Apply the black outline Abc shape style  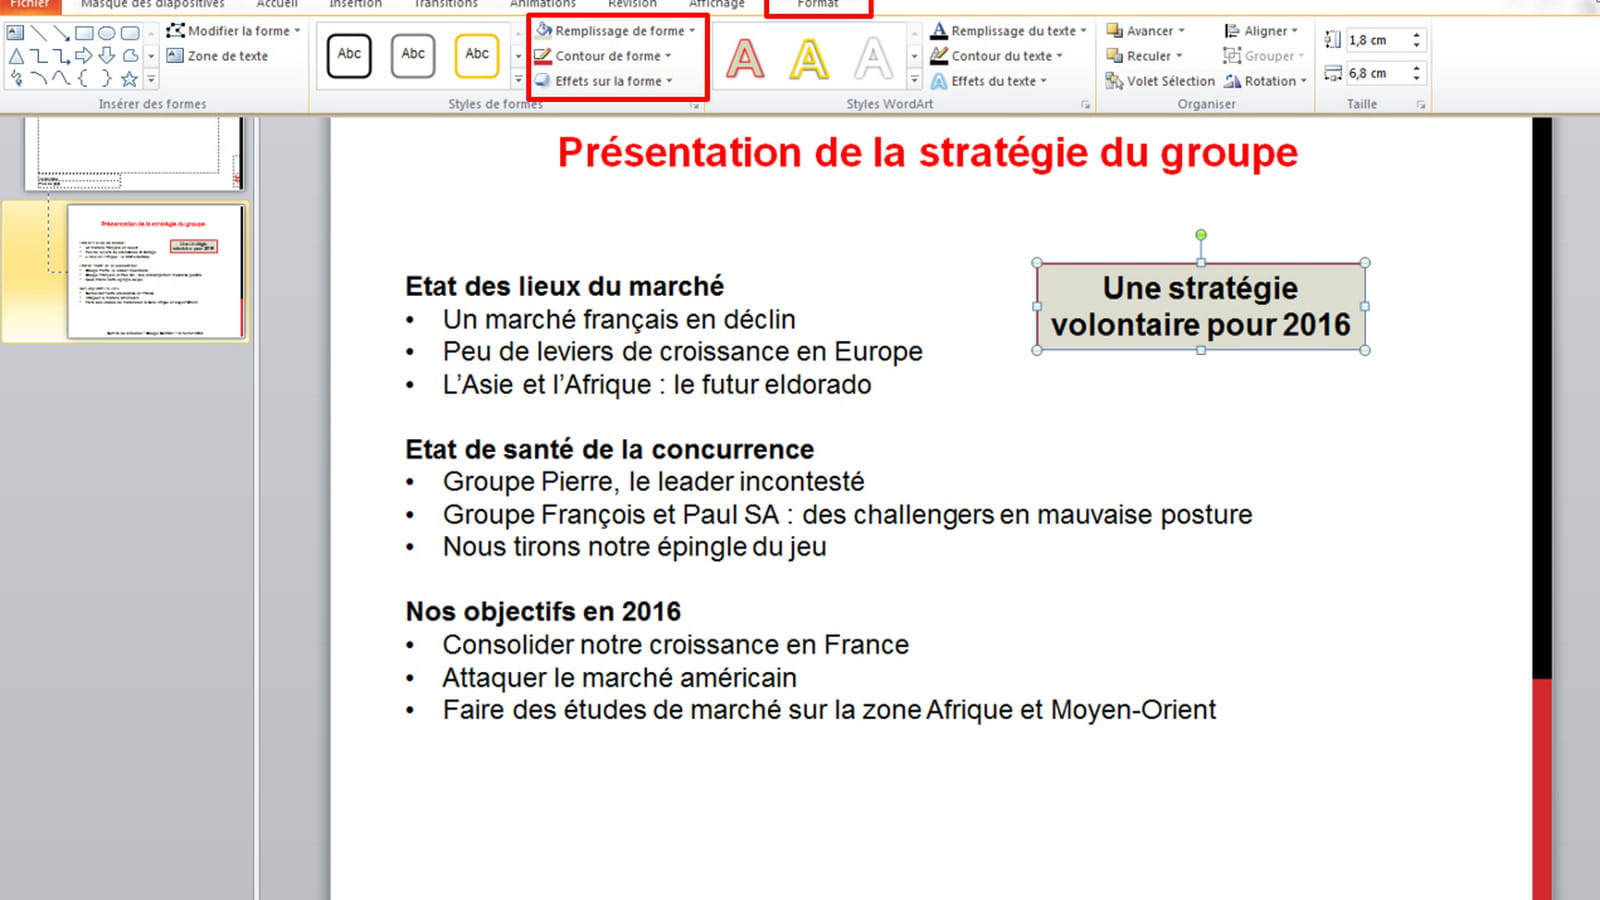pyautogui.click(x=349, y=55)
